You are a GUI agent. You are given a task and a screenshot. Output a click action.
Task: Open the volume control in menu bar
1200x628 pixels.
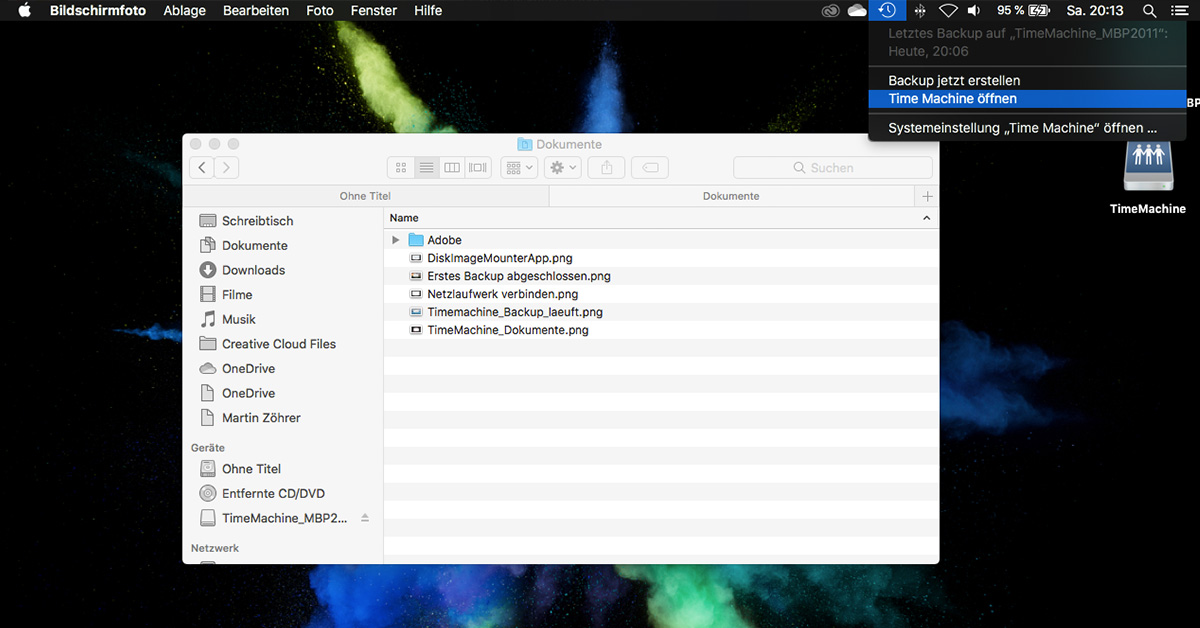click(x=974, y=11)
